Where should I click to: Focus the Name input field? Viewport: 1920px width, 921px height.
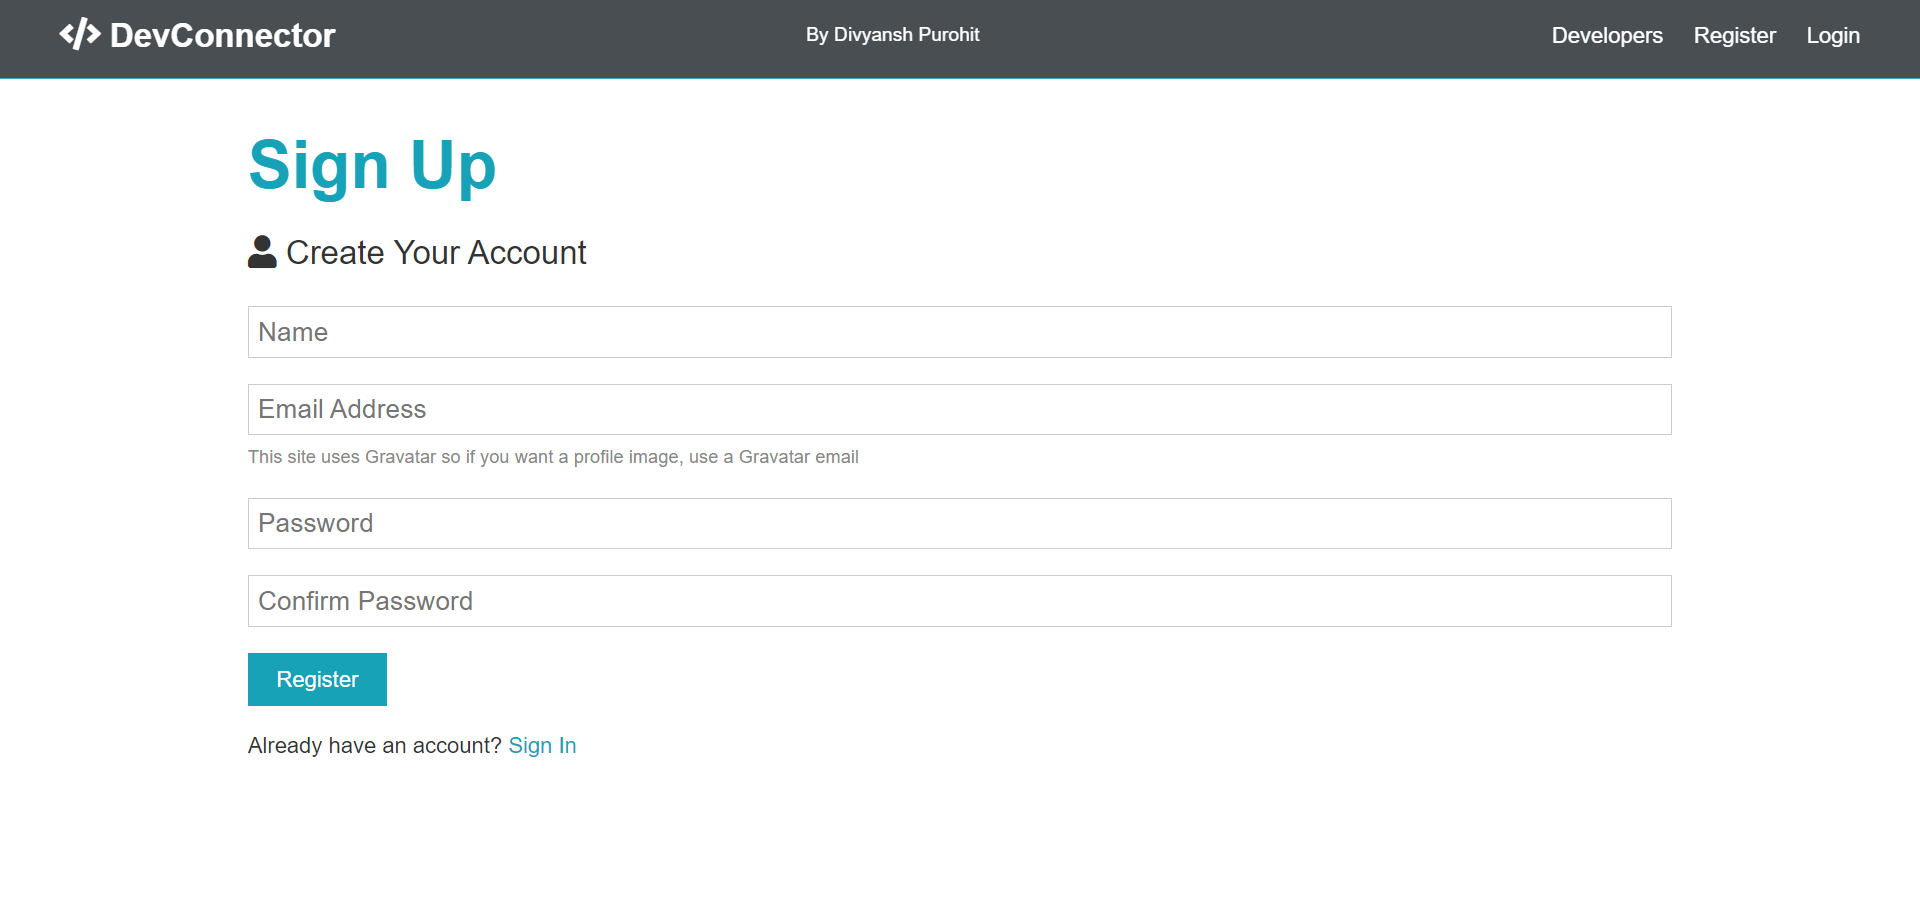pos(960,332)
